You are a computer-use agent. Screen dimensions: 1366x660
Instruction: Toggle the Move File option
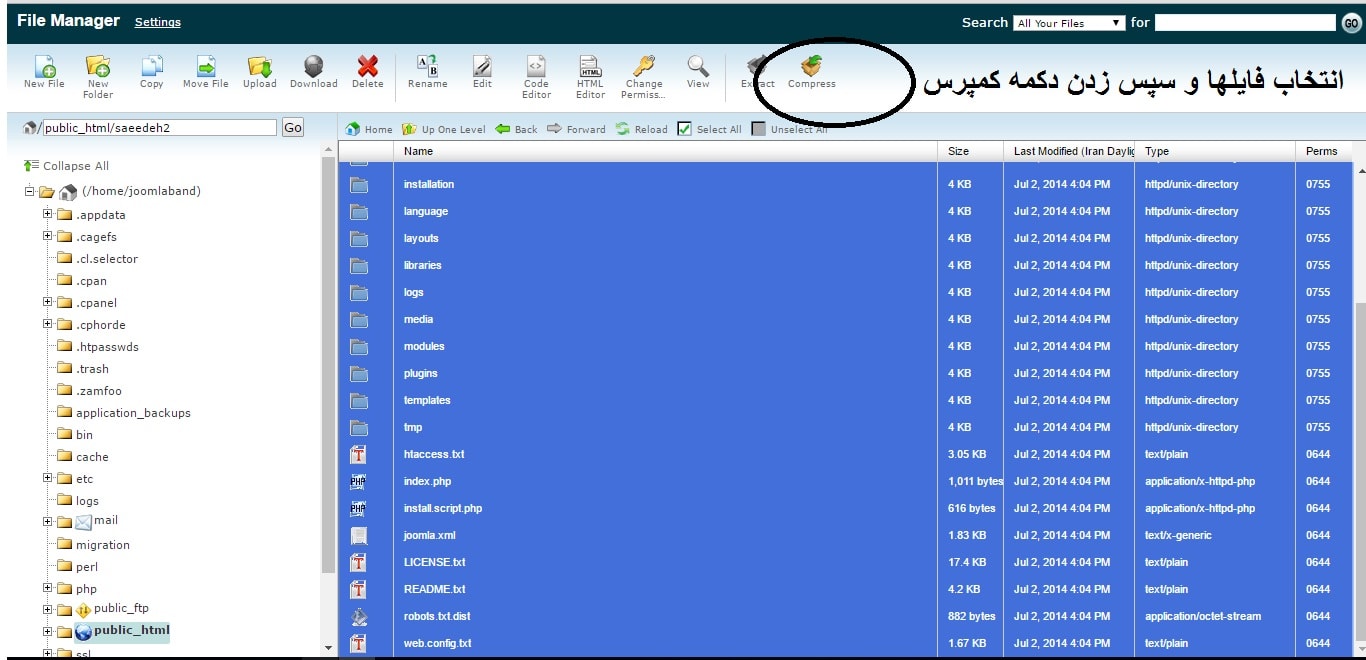pos(205,70)
